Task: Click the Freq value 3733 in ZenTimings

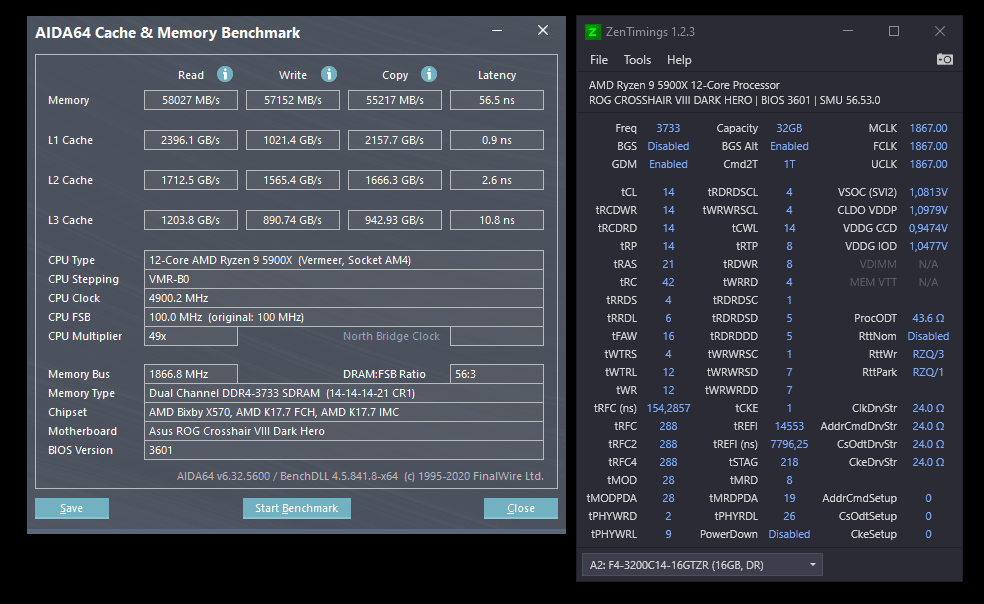Action: (668, 128)
